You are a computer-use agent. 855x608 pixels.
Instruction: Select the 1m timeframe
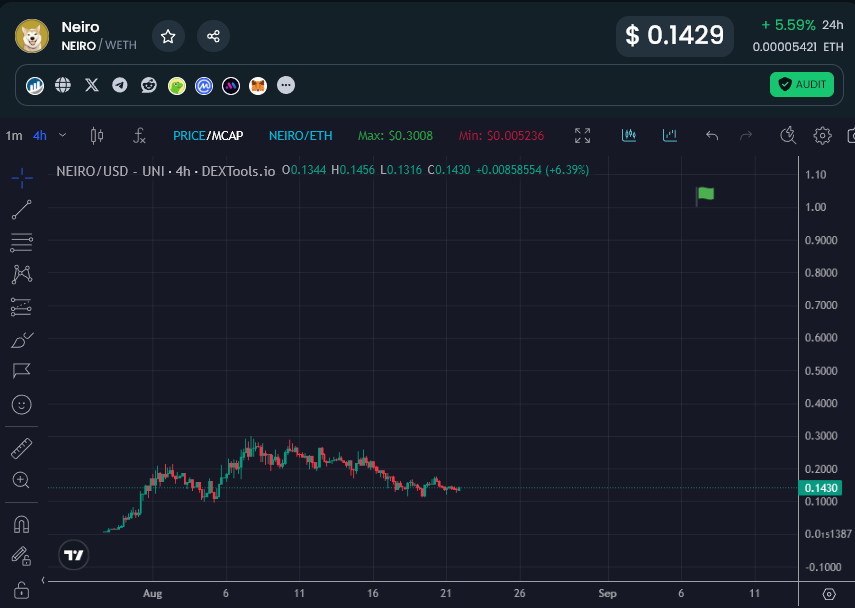[x=14, y=136]
